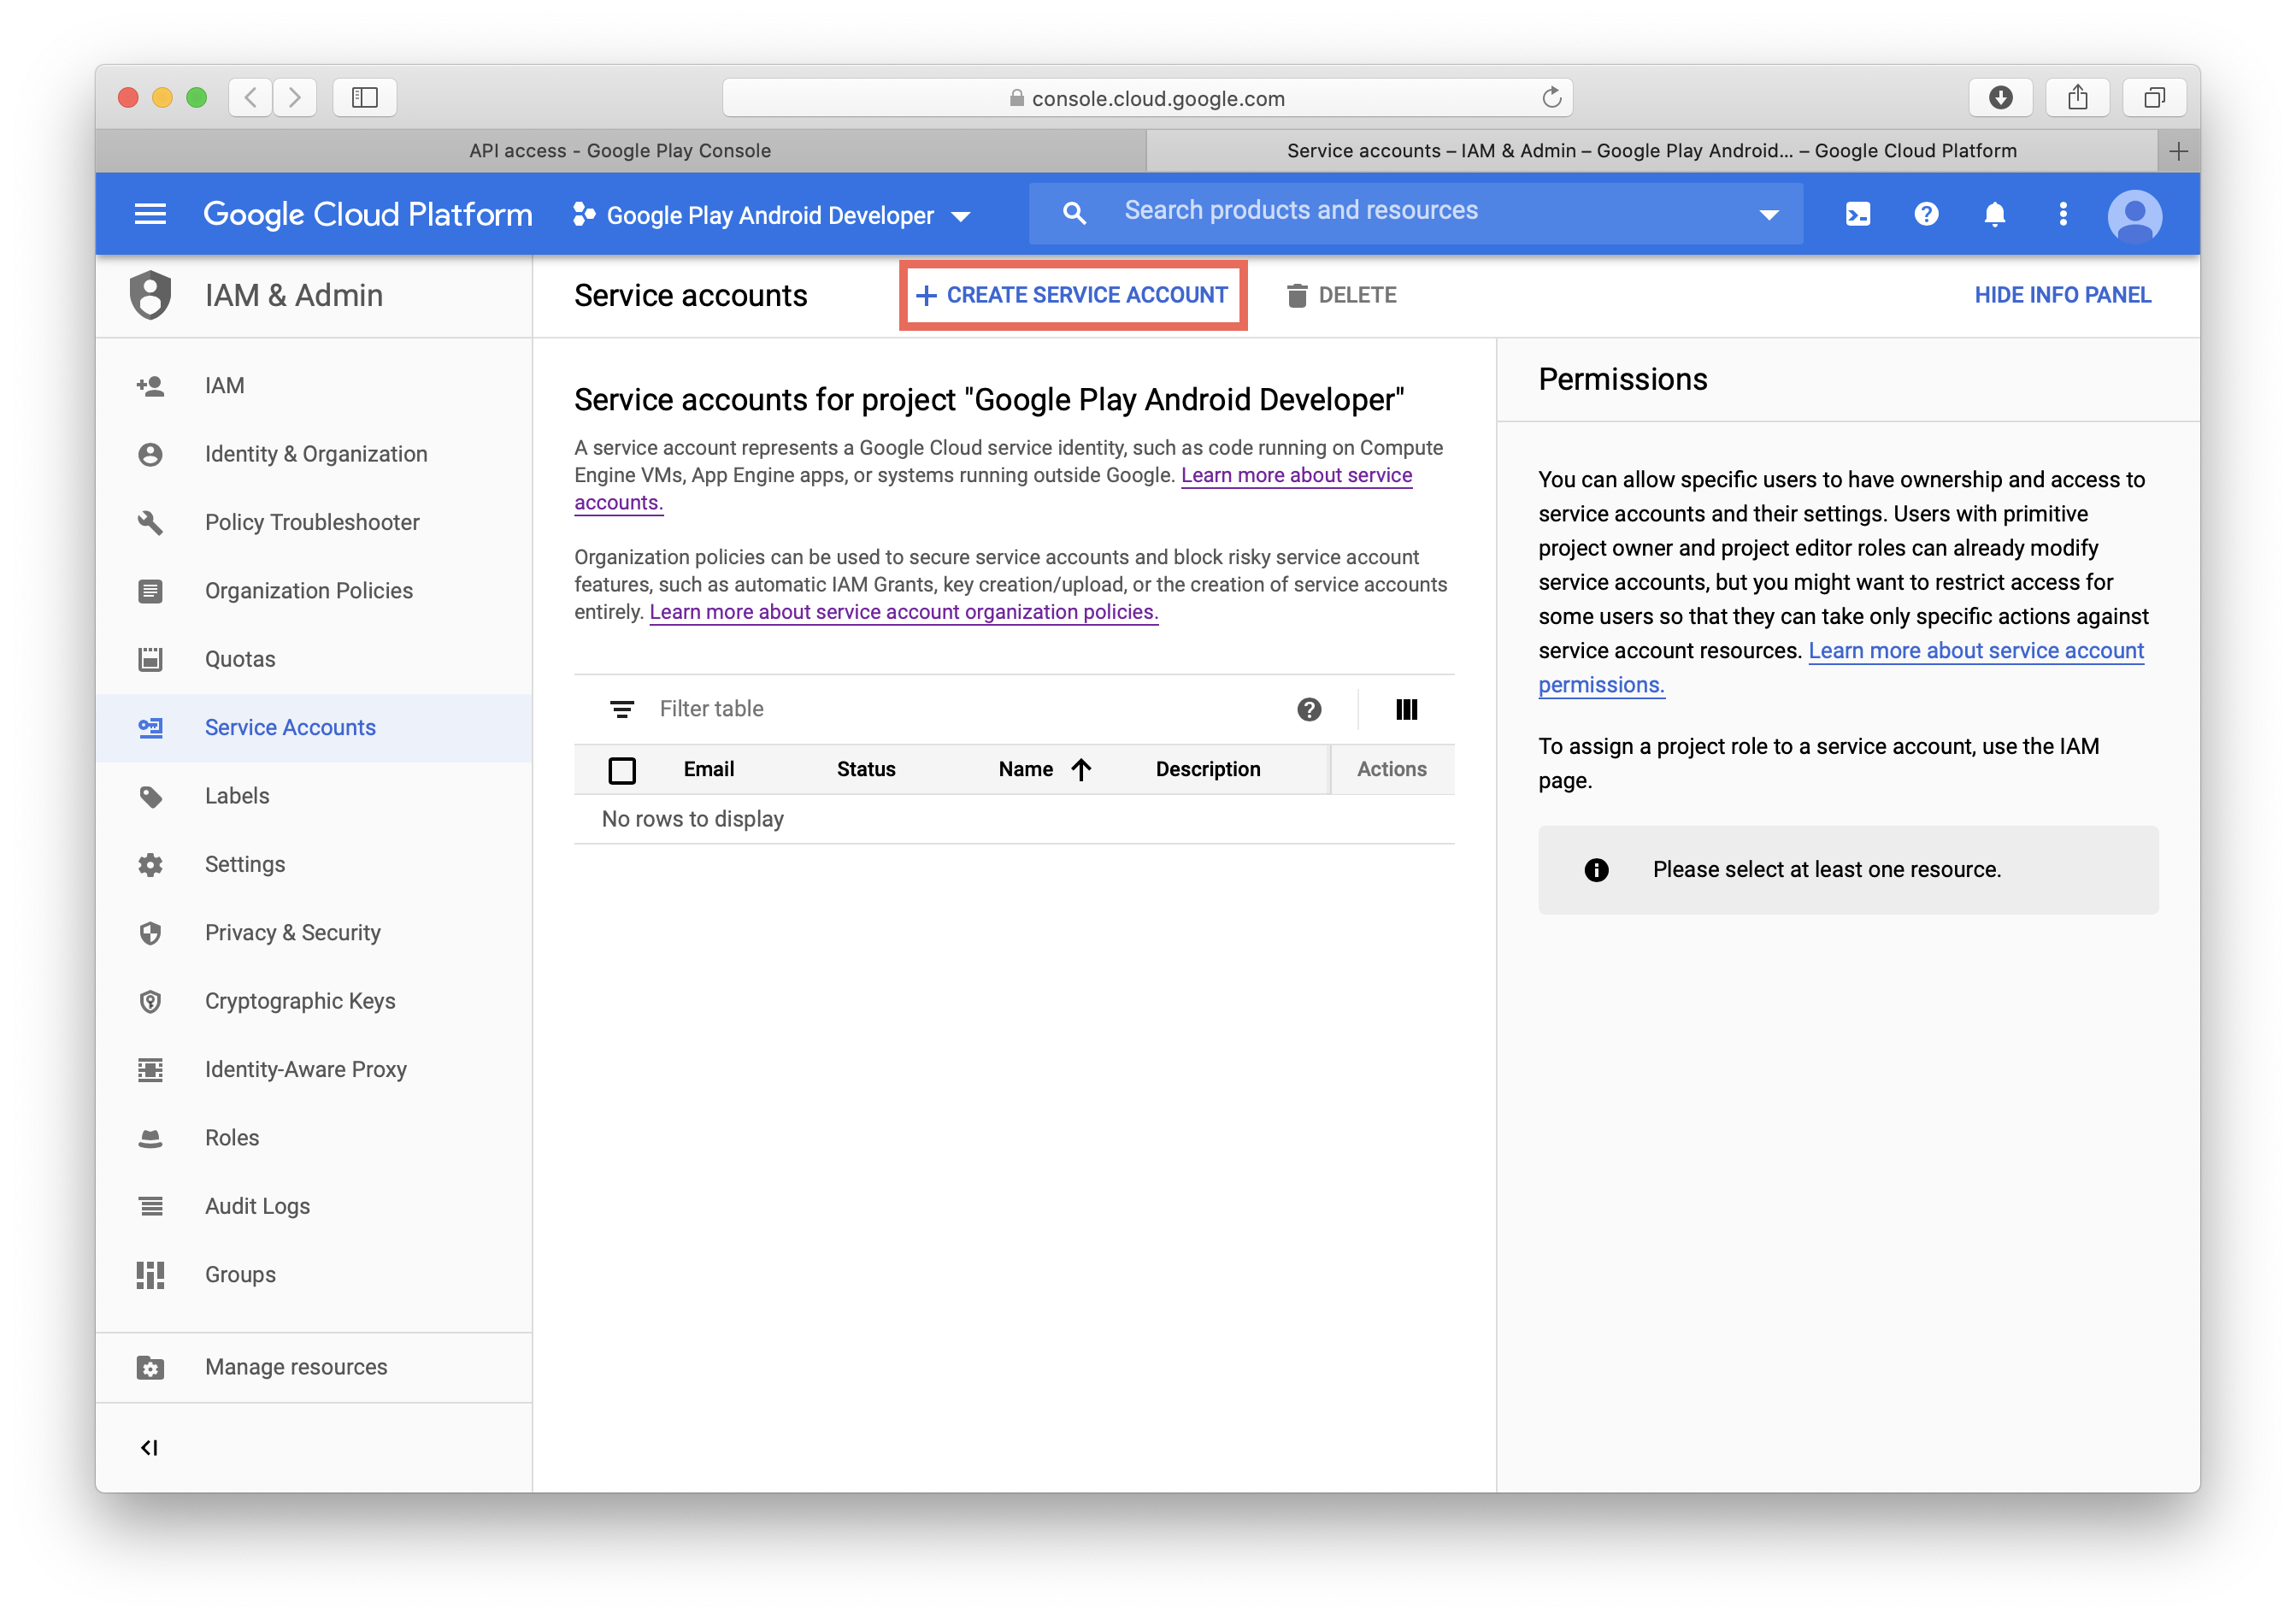2296x1619 pixels.
Task: Click the notifications bell icon
Action: [x=1994, y=214]
